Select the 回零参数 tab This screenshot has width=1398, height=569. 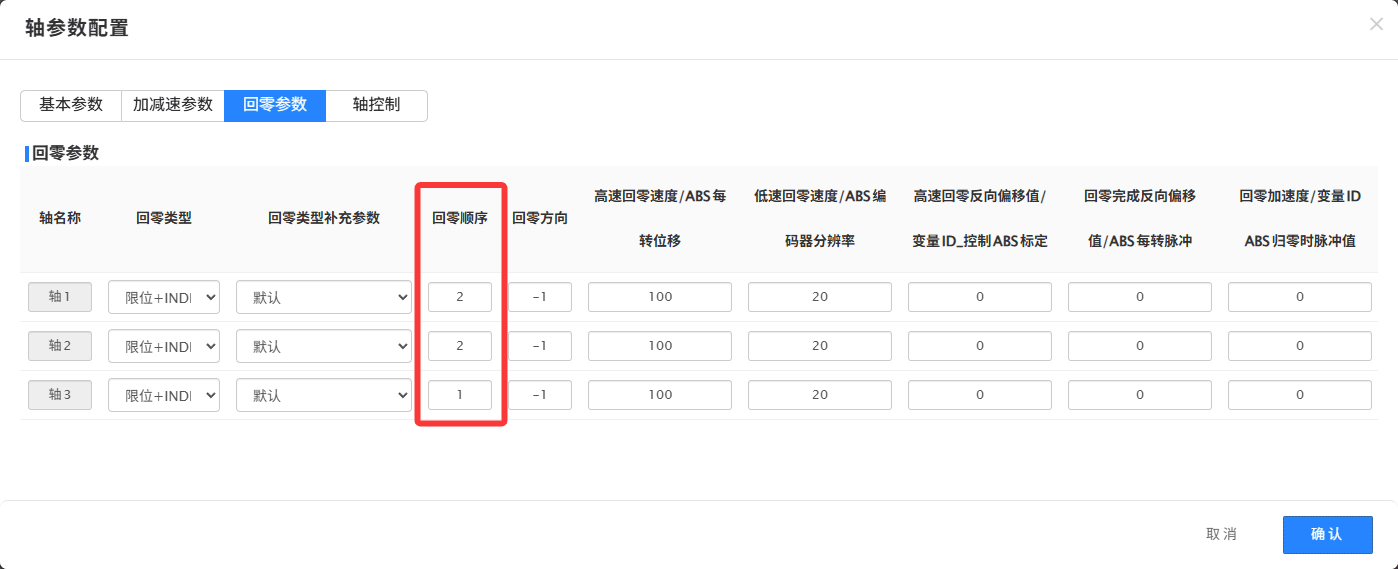tap(275, 105)
